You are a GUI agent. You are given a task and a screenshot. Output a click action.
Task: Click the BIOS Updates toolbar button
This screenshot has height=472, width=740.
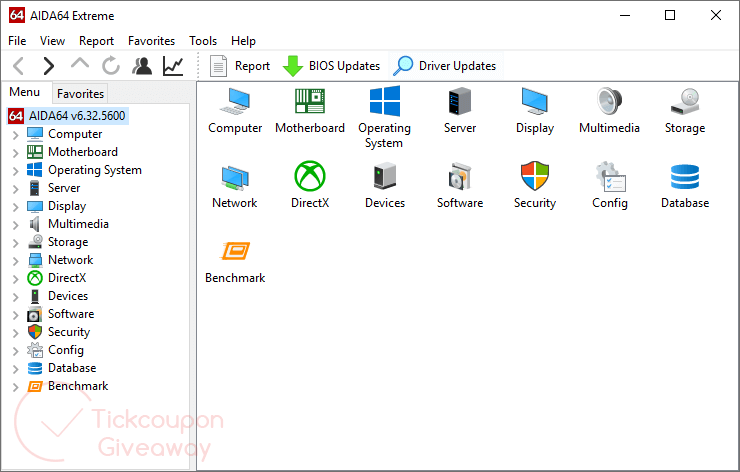point(331,66)
